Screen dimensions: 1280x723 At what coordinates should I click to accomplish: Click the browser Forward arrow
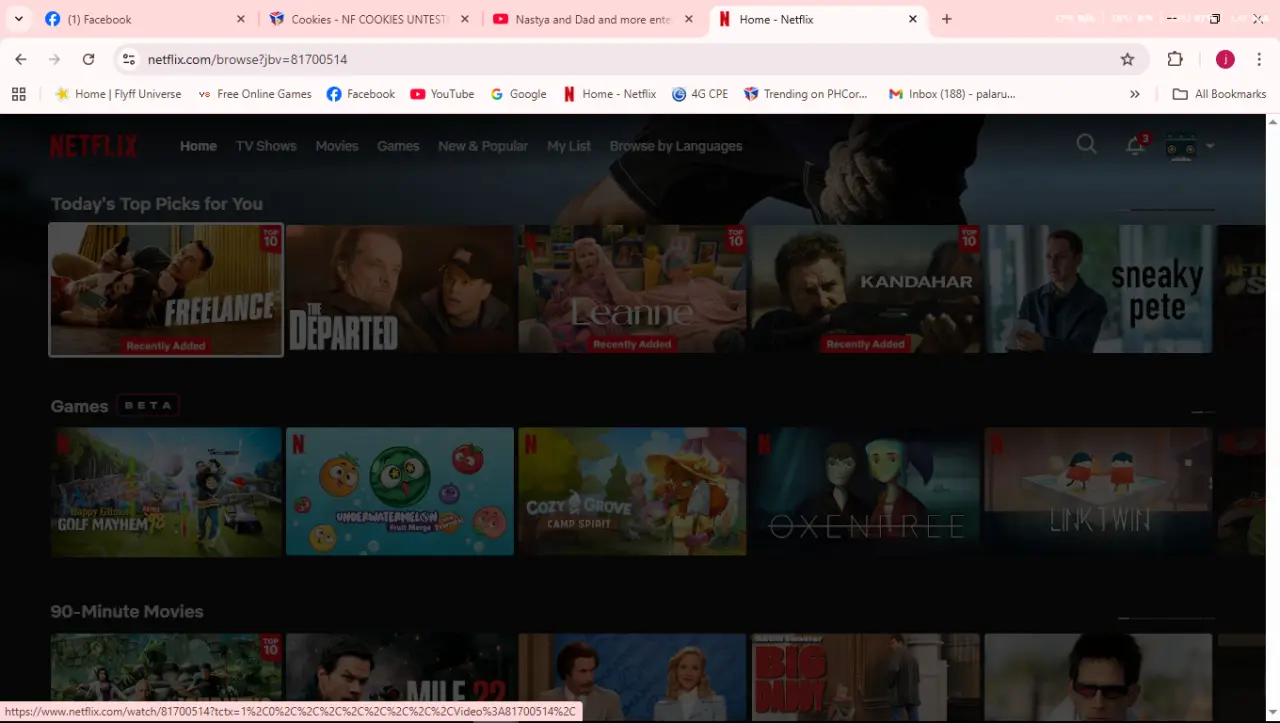click(54, 59)
